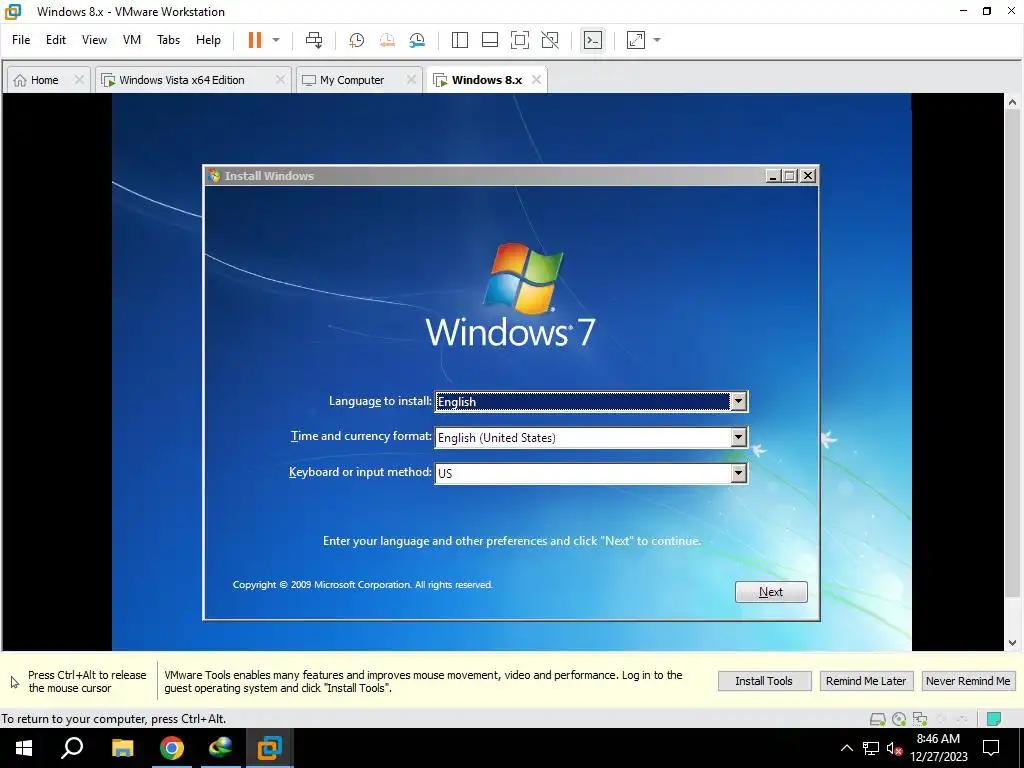Viewport: 1024px width, 768px height.
Task: Close the Home tab
Action: [x=79, y=79]
